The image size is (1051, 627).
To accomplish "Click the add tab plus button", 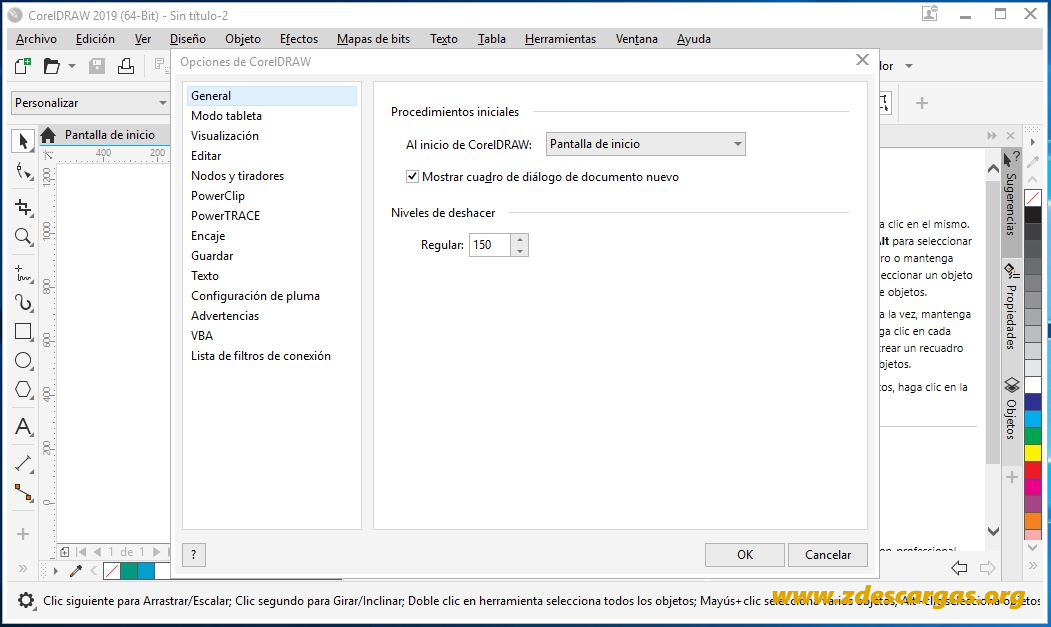I will [922, 103].
